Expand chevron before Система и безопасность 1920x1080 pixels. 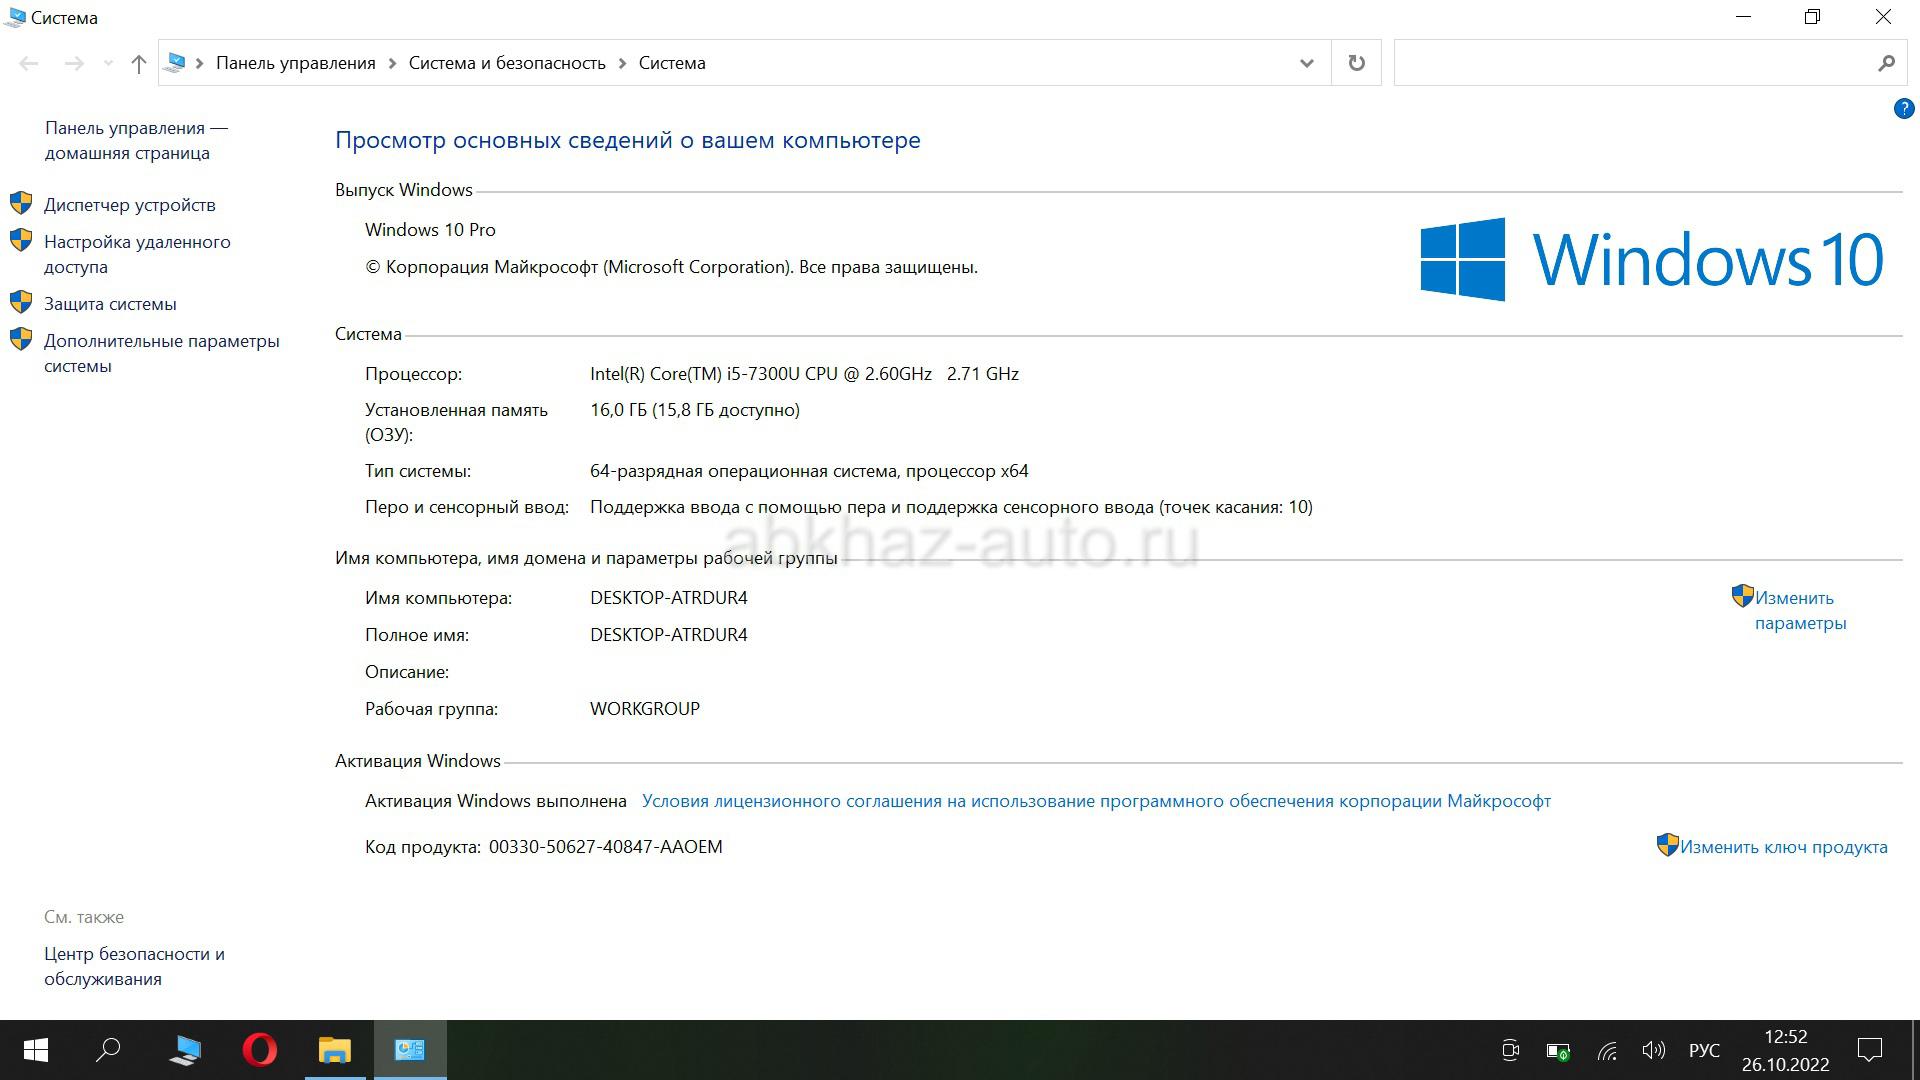click(x=392, y=63)
